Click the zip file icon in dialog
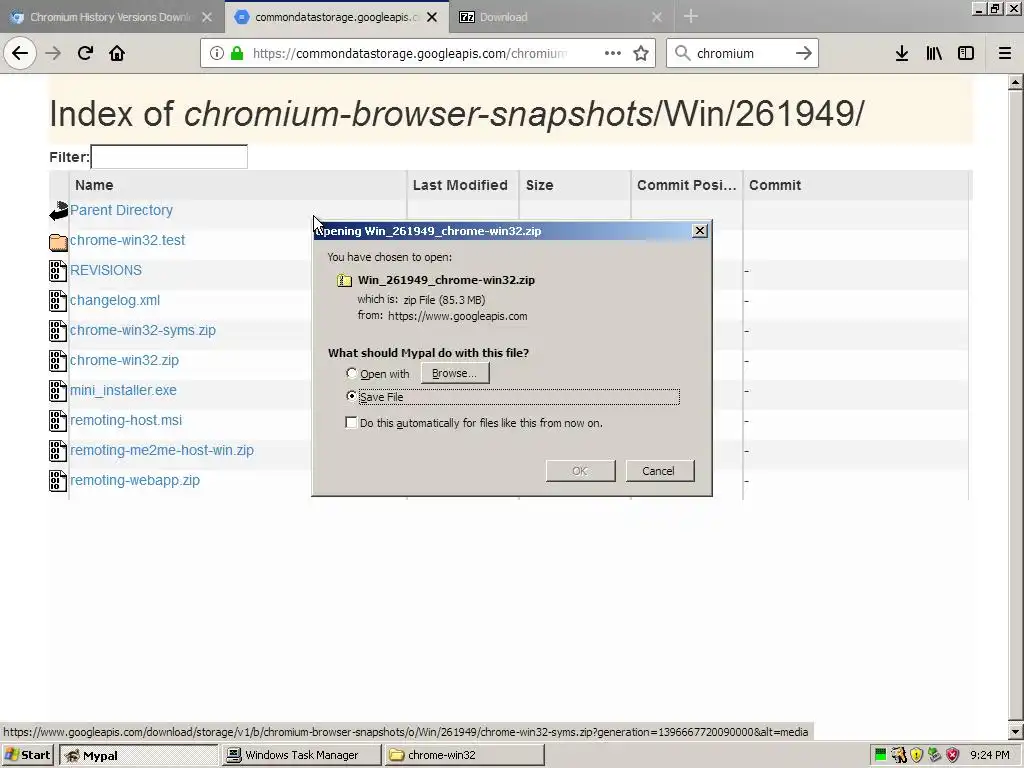 [344, 280]
